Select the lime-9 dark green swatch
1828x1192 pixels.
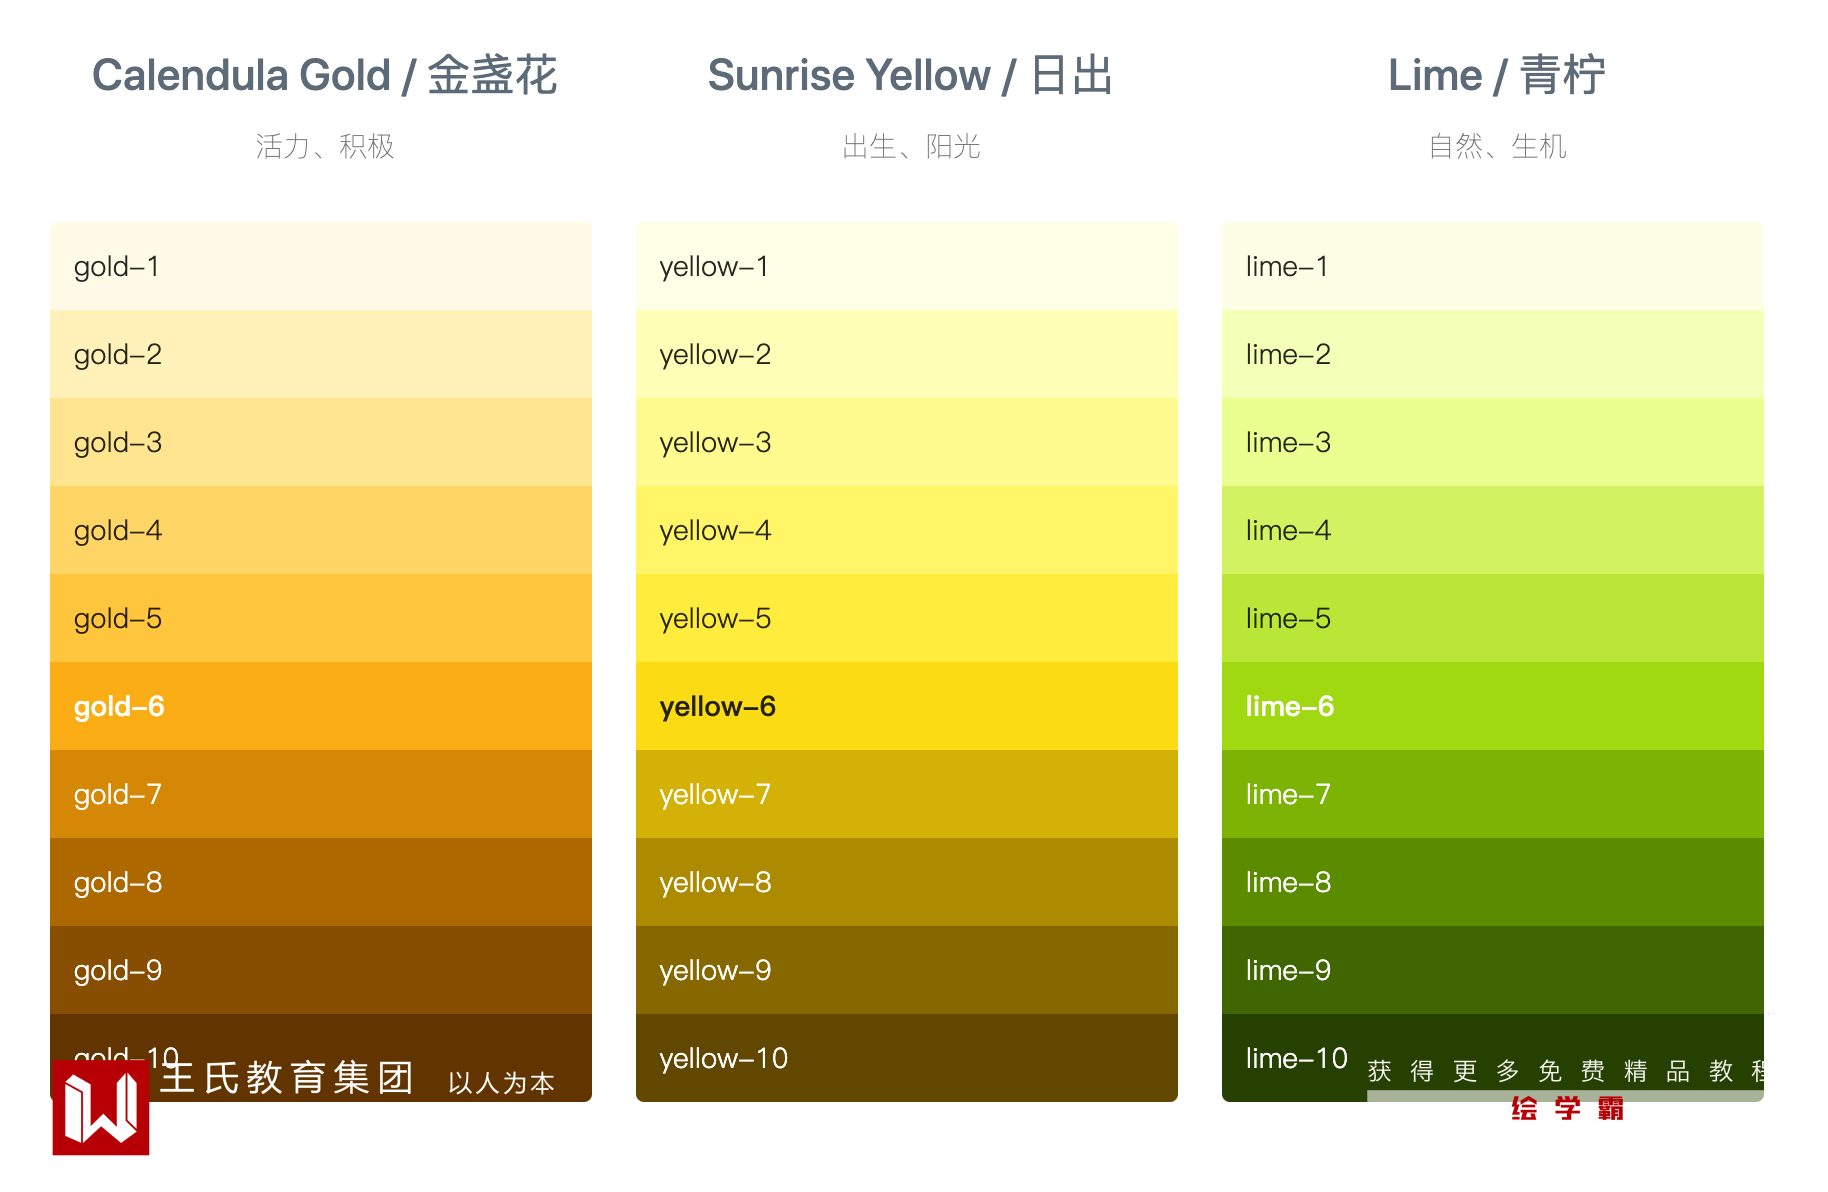pyautogui.click(x=1492, y=970)
